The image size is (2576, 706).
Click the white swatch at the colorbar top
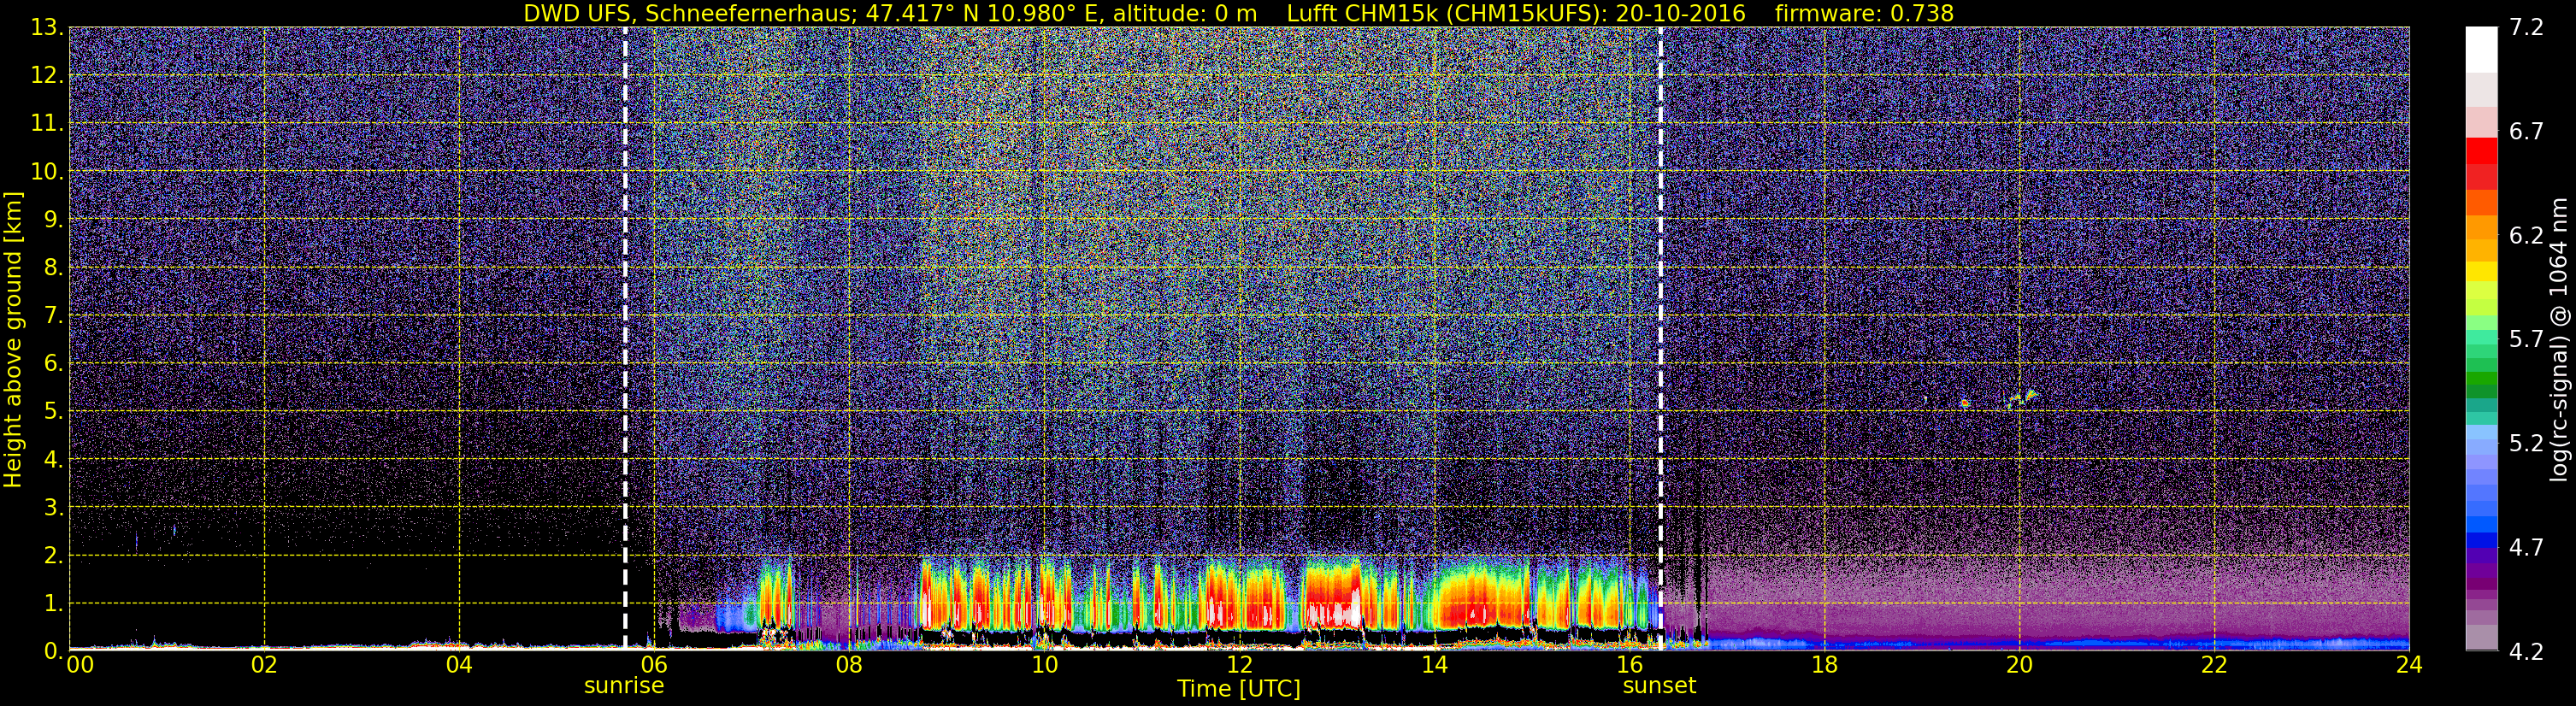pos(2481,50)
